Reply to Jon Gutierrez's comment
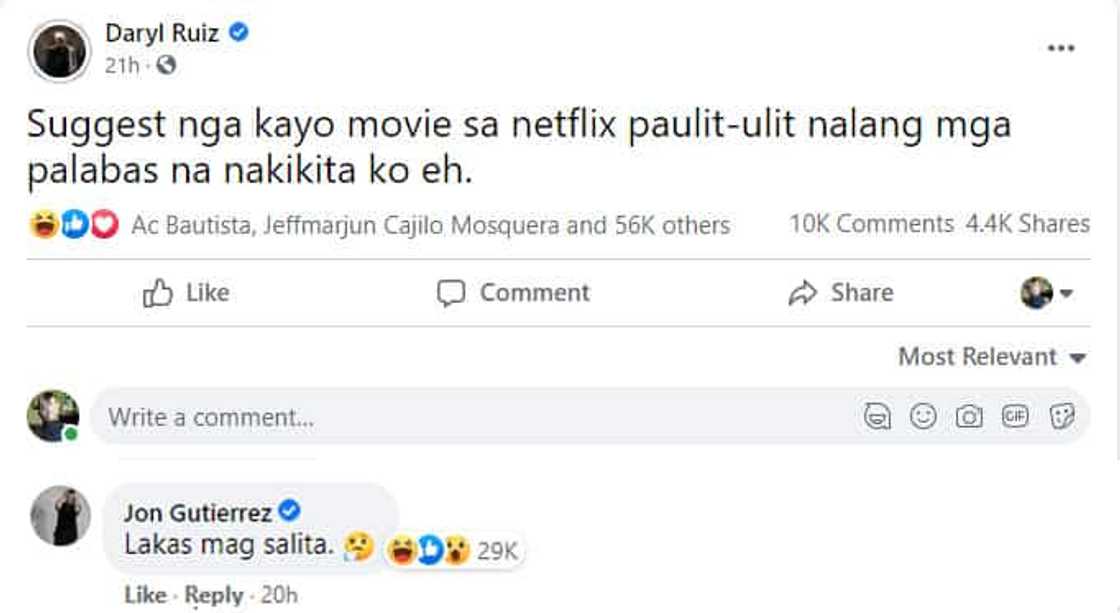 point(214,595)
